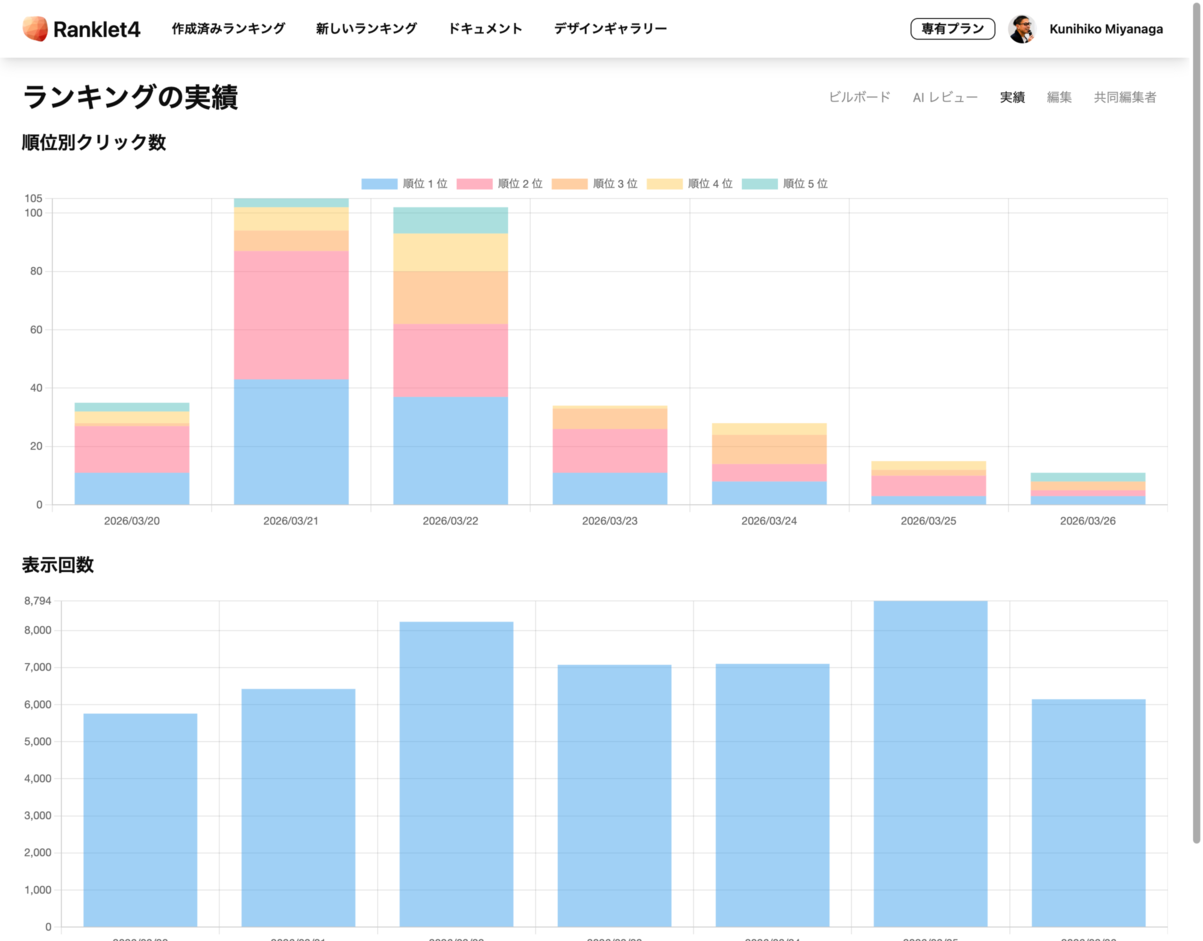Click the Ranklet4 peach logo icon

(x=35, y=28)
